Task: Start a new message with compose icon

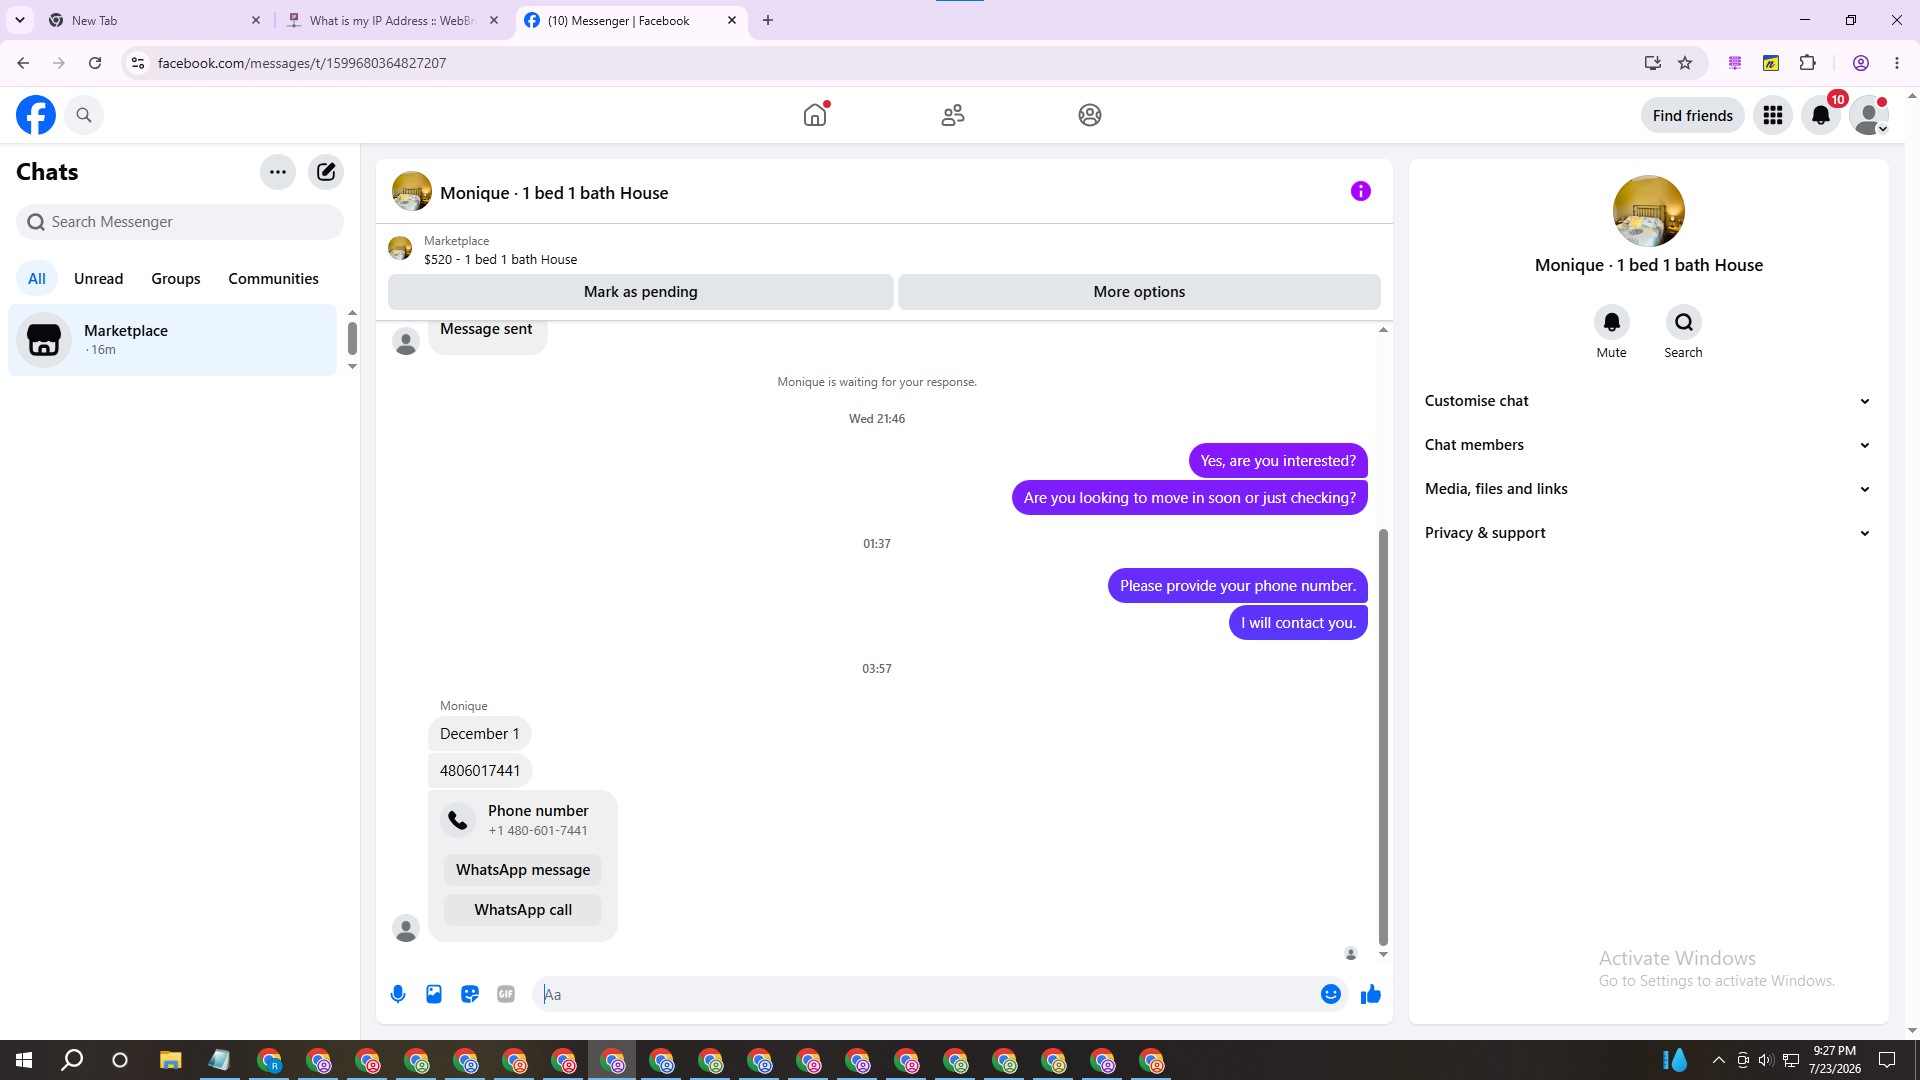Action: [x=326, y=172]
